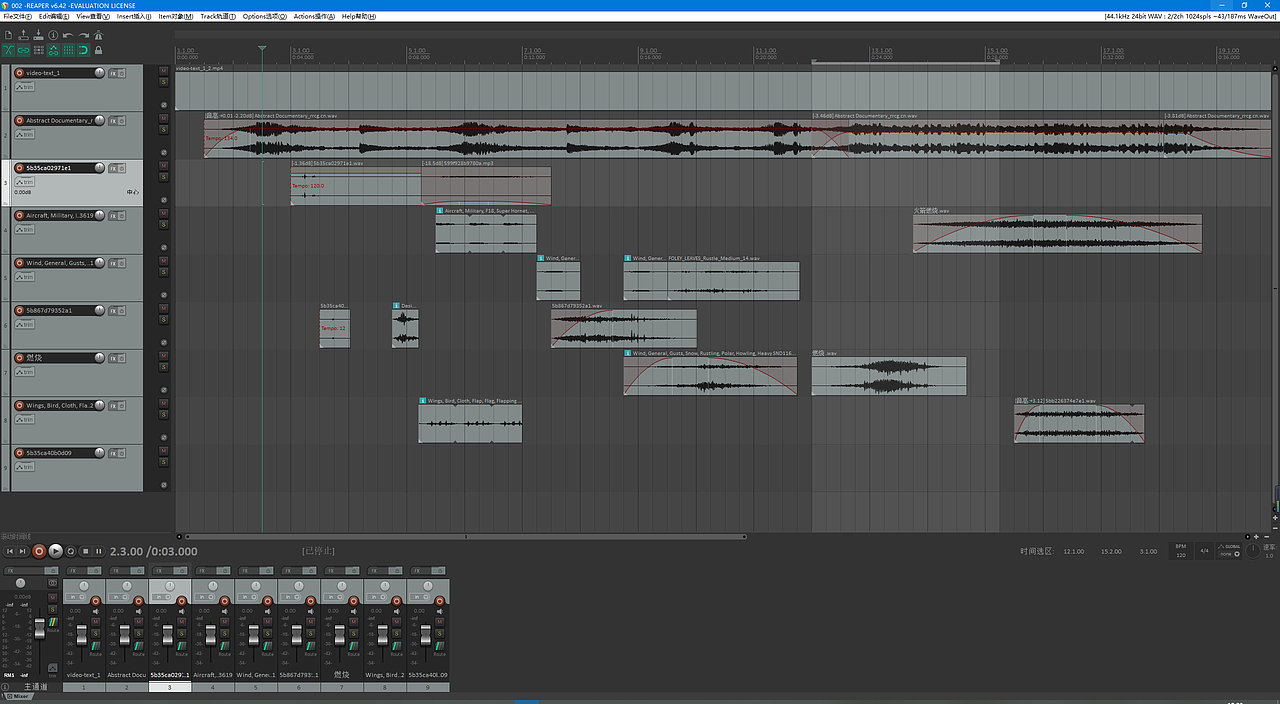Open Insert menu
1280x704 pixels.
click(x=134, y=17)
